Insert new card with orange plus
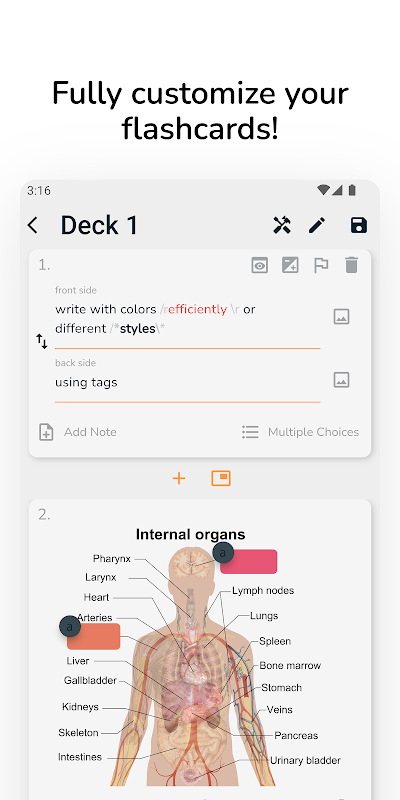400x800 pixels. coord(179,478)
